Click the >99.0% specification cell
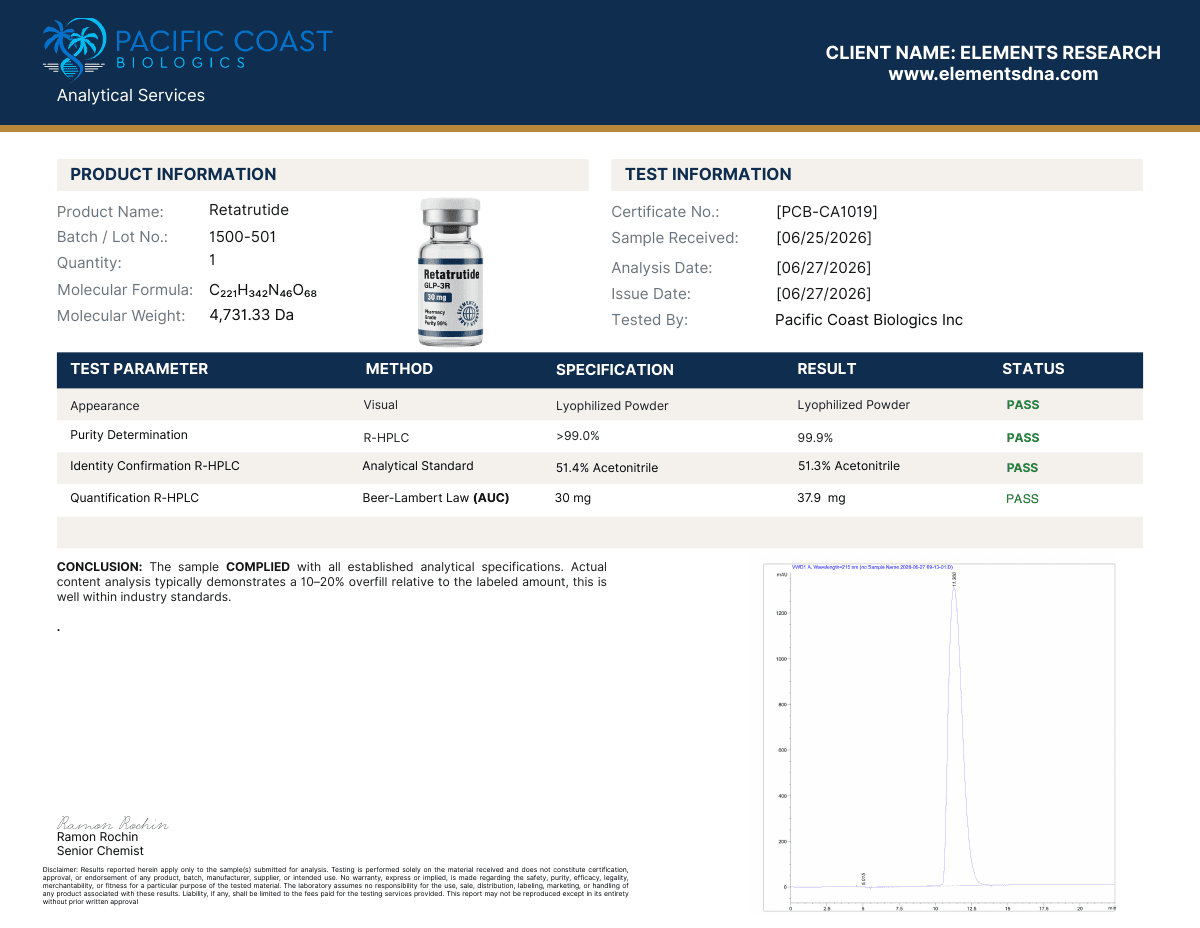The height and width of the screenshot is (928, 1200). 578,436
